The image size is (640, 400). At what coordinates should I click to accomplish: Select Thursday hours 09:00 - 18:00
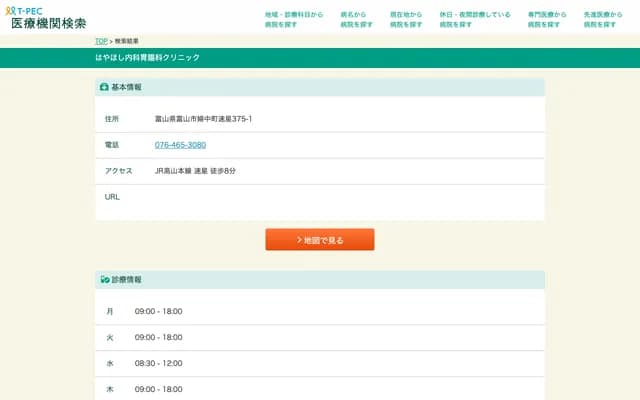158,389
